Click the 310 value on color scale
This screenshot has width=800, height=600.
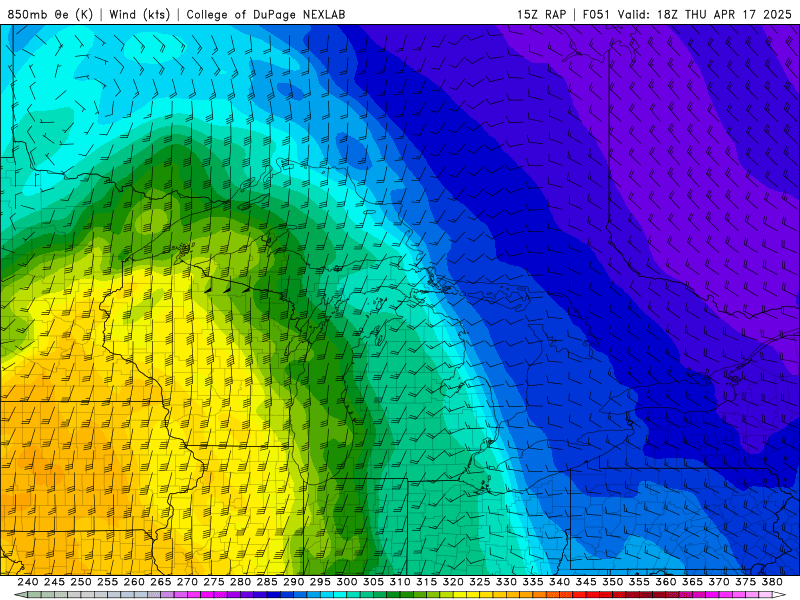point(399,582)
